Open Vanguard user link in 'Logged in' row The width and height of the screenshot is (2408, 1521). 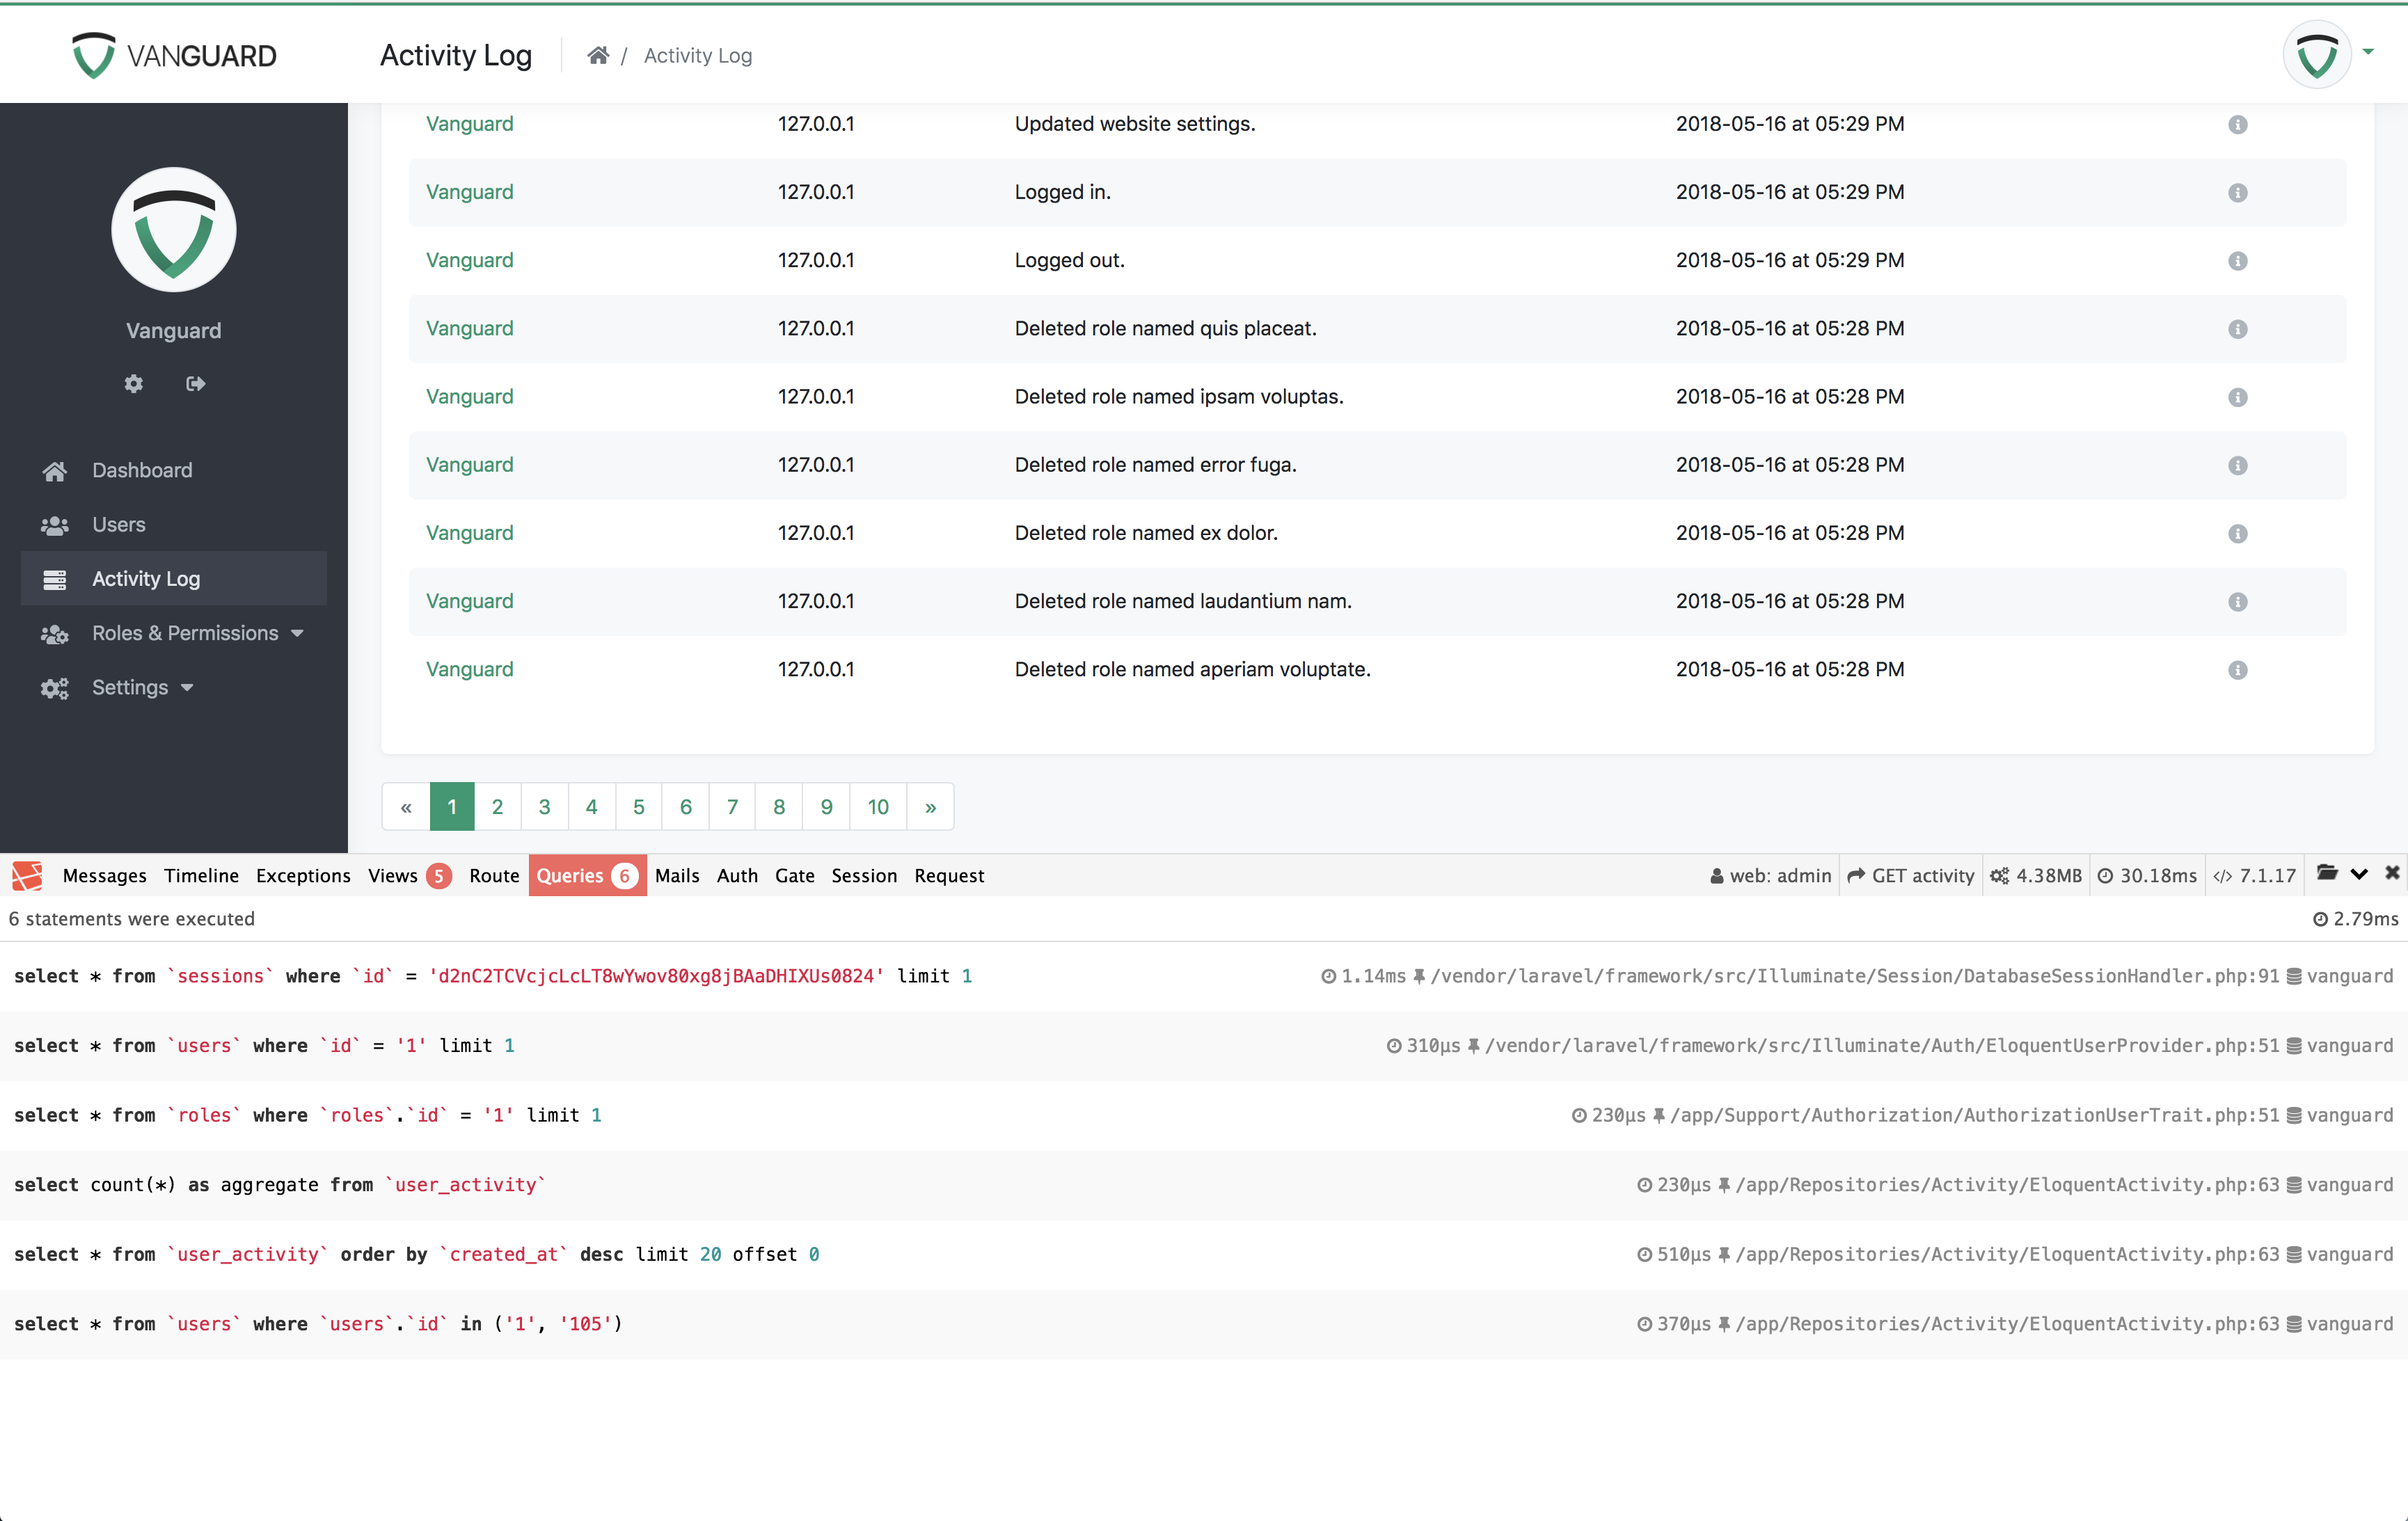[x=469, y=192]
